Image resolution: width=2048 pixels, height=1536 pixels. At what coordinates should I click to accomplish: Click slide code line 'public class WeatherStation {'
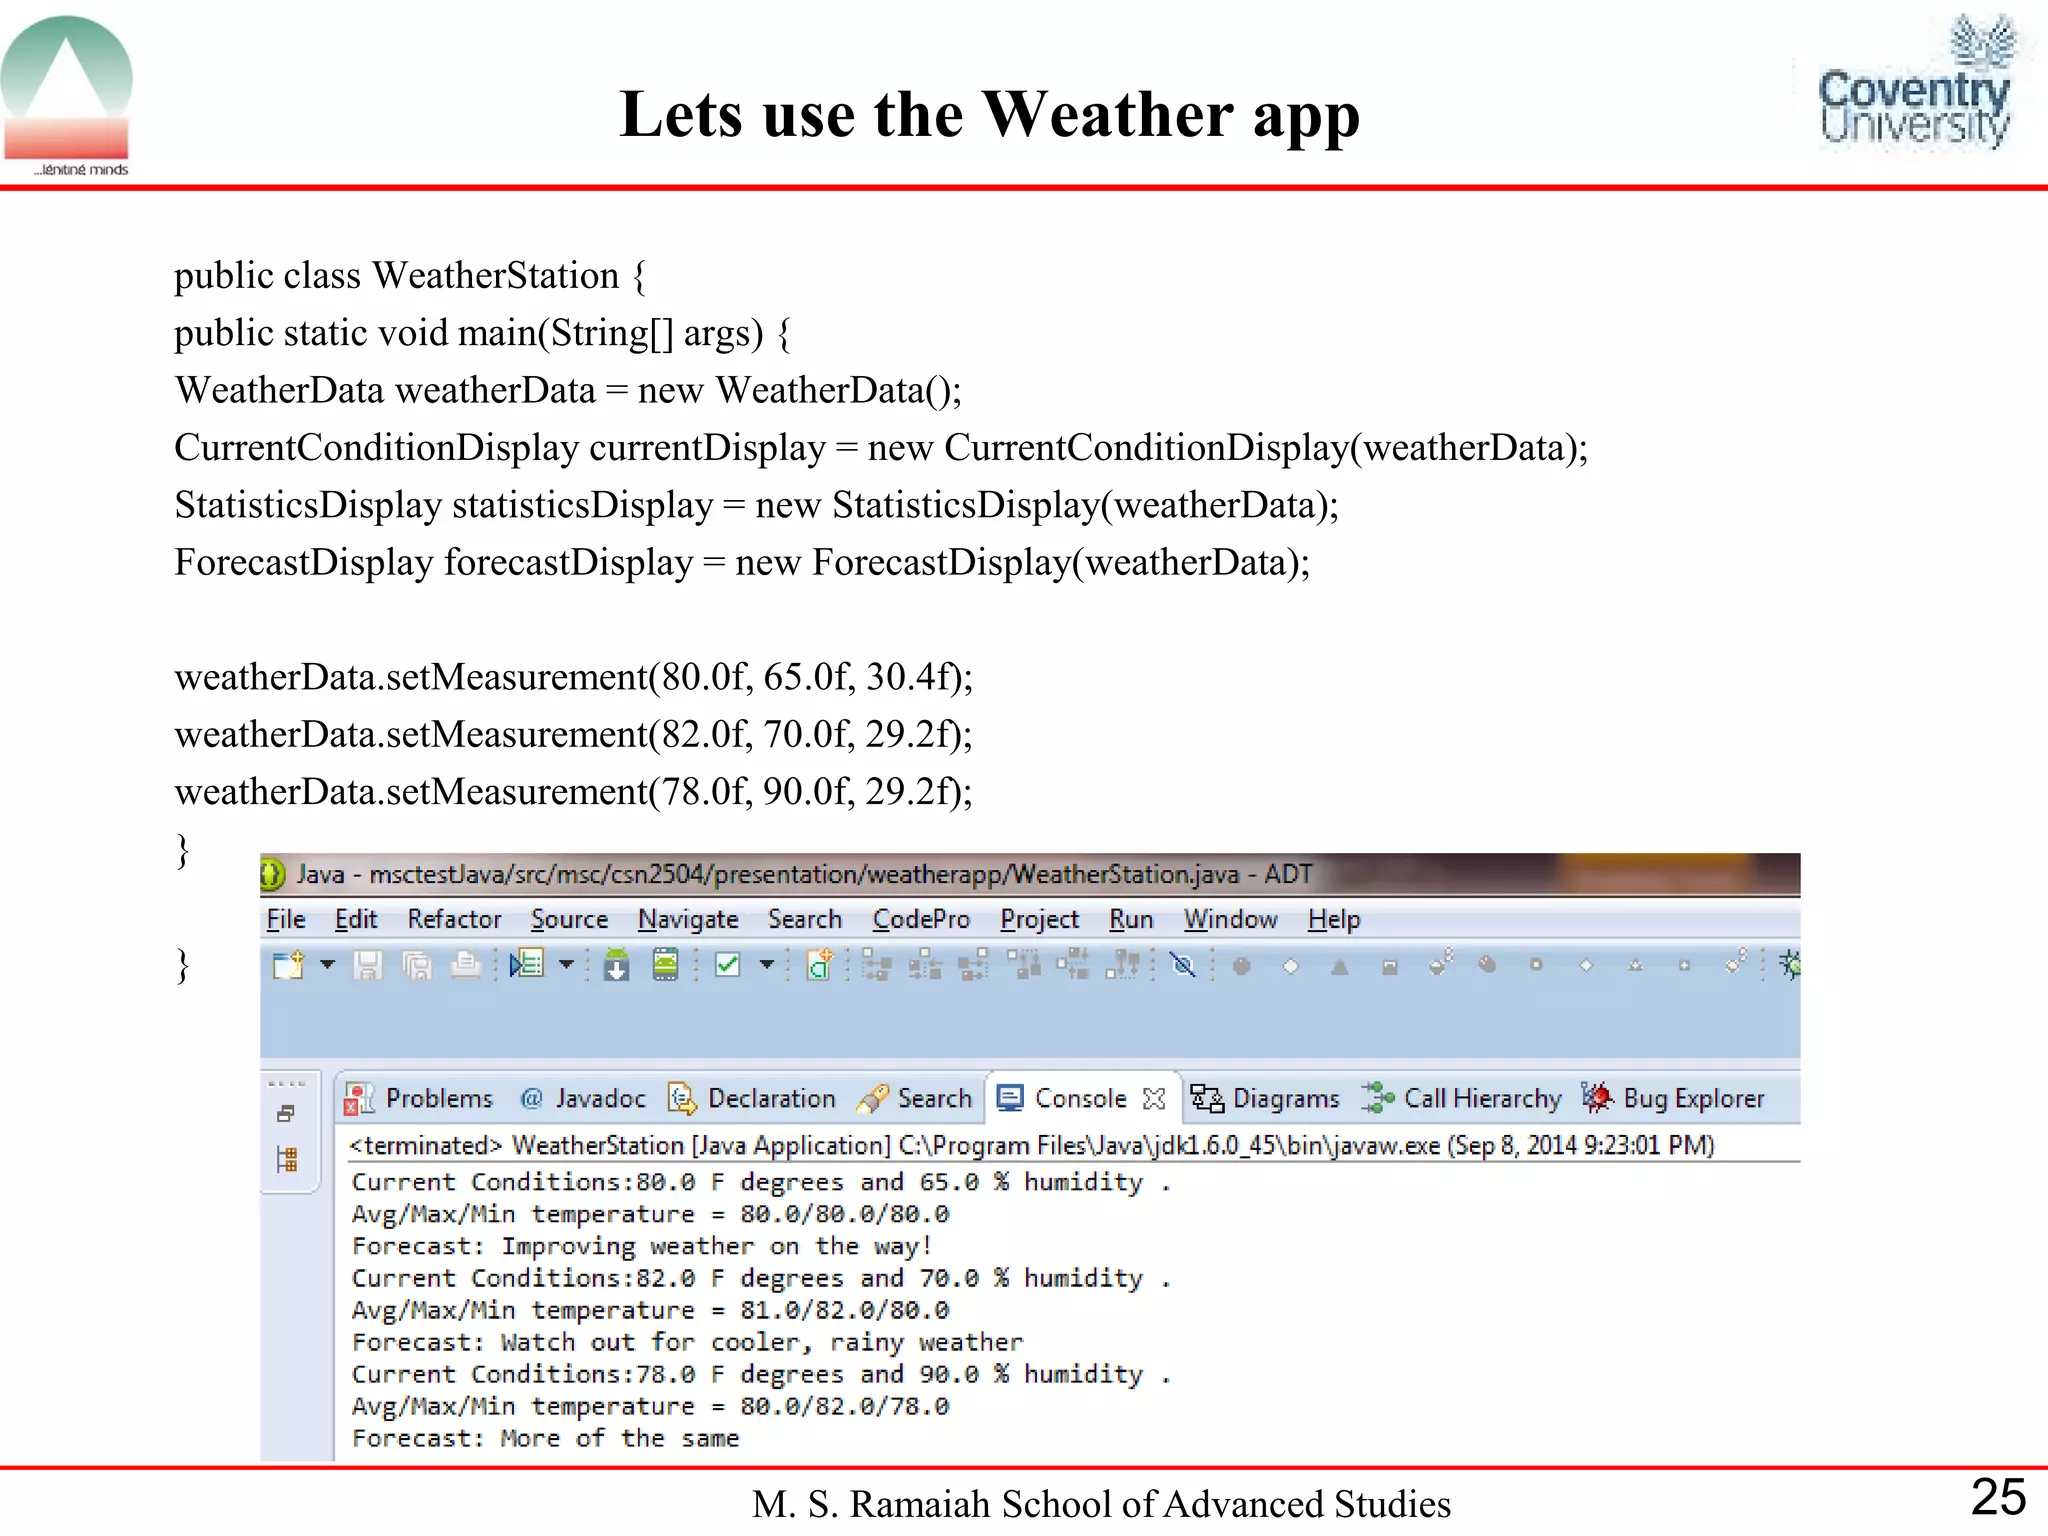411,276
